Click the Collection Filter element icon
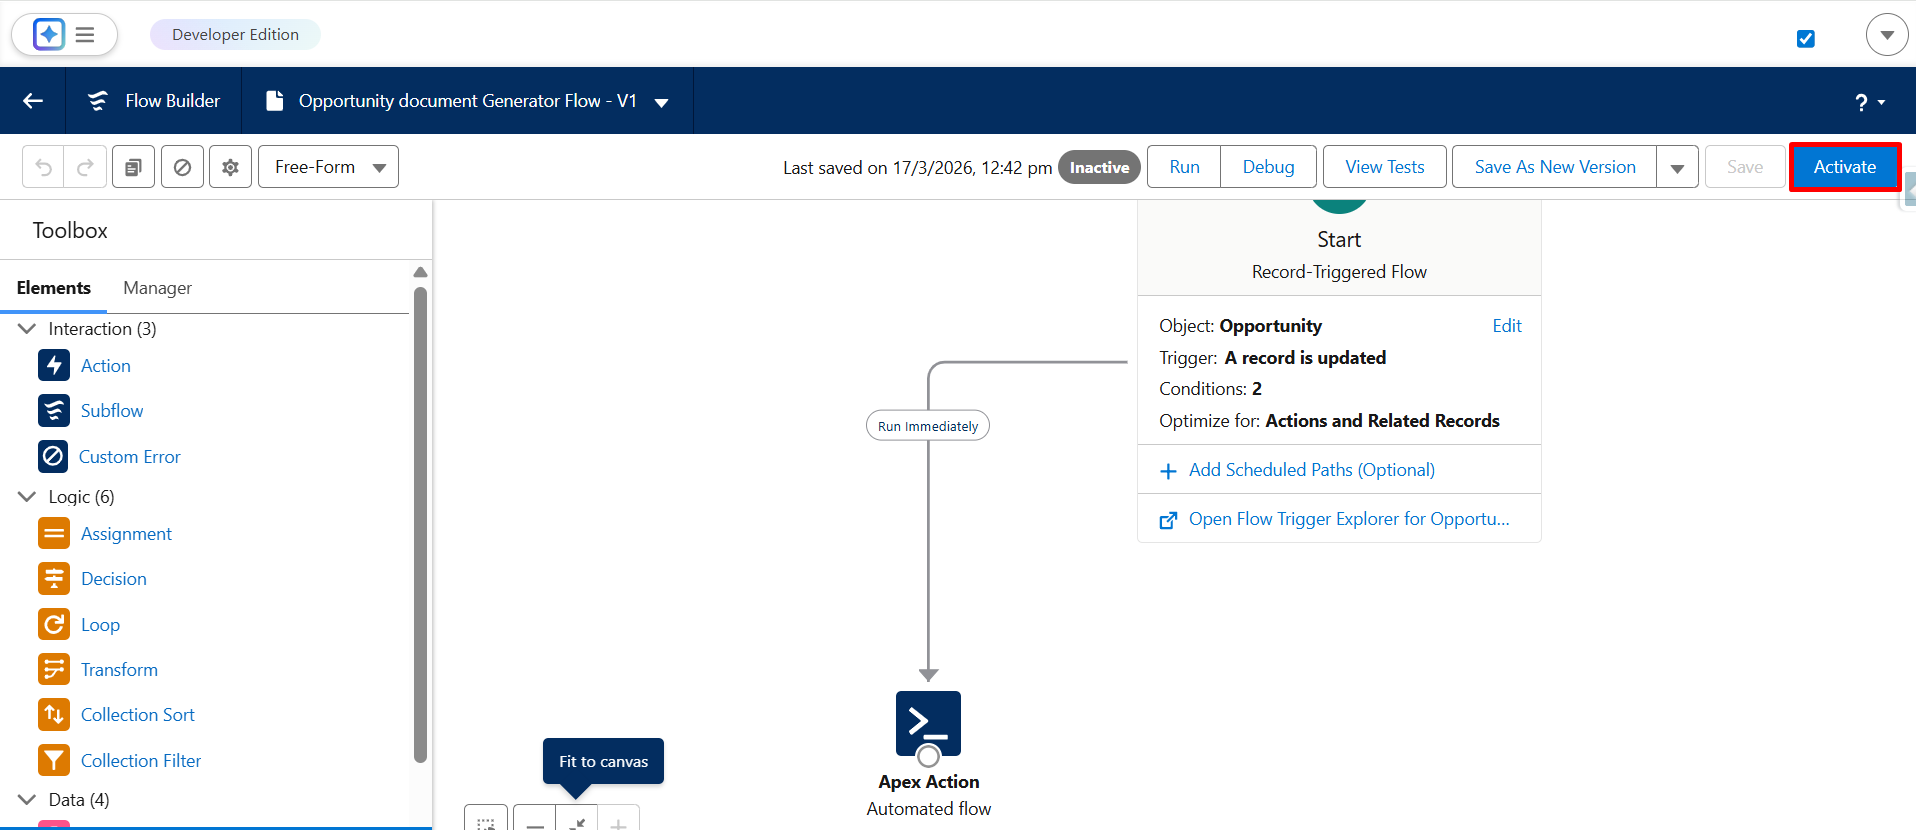 point(54,760)
